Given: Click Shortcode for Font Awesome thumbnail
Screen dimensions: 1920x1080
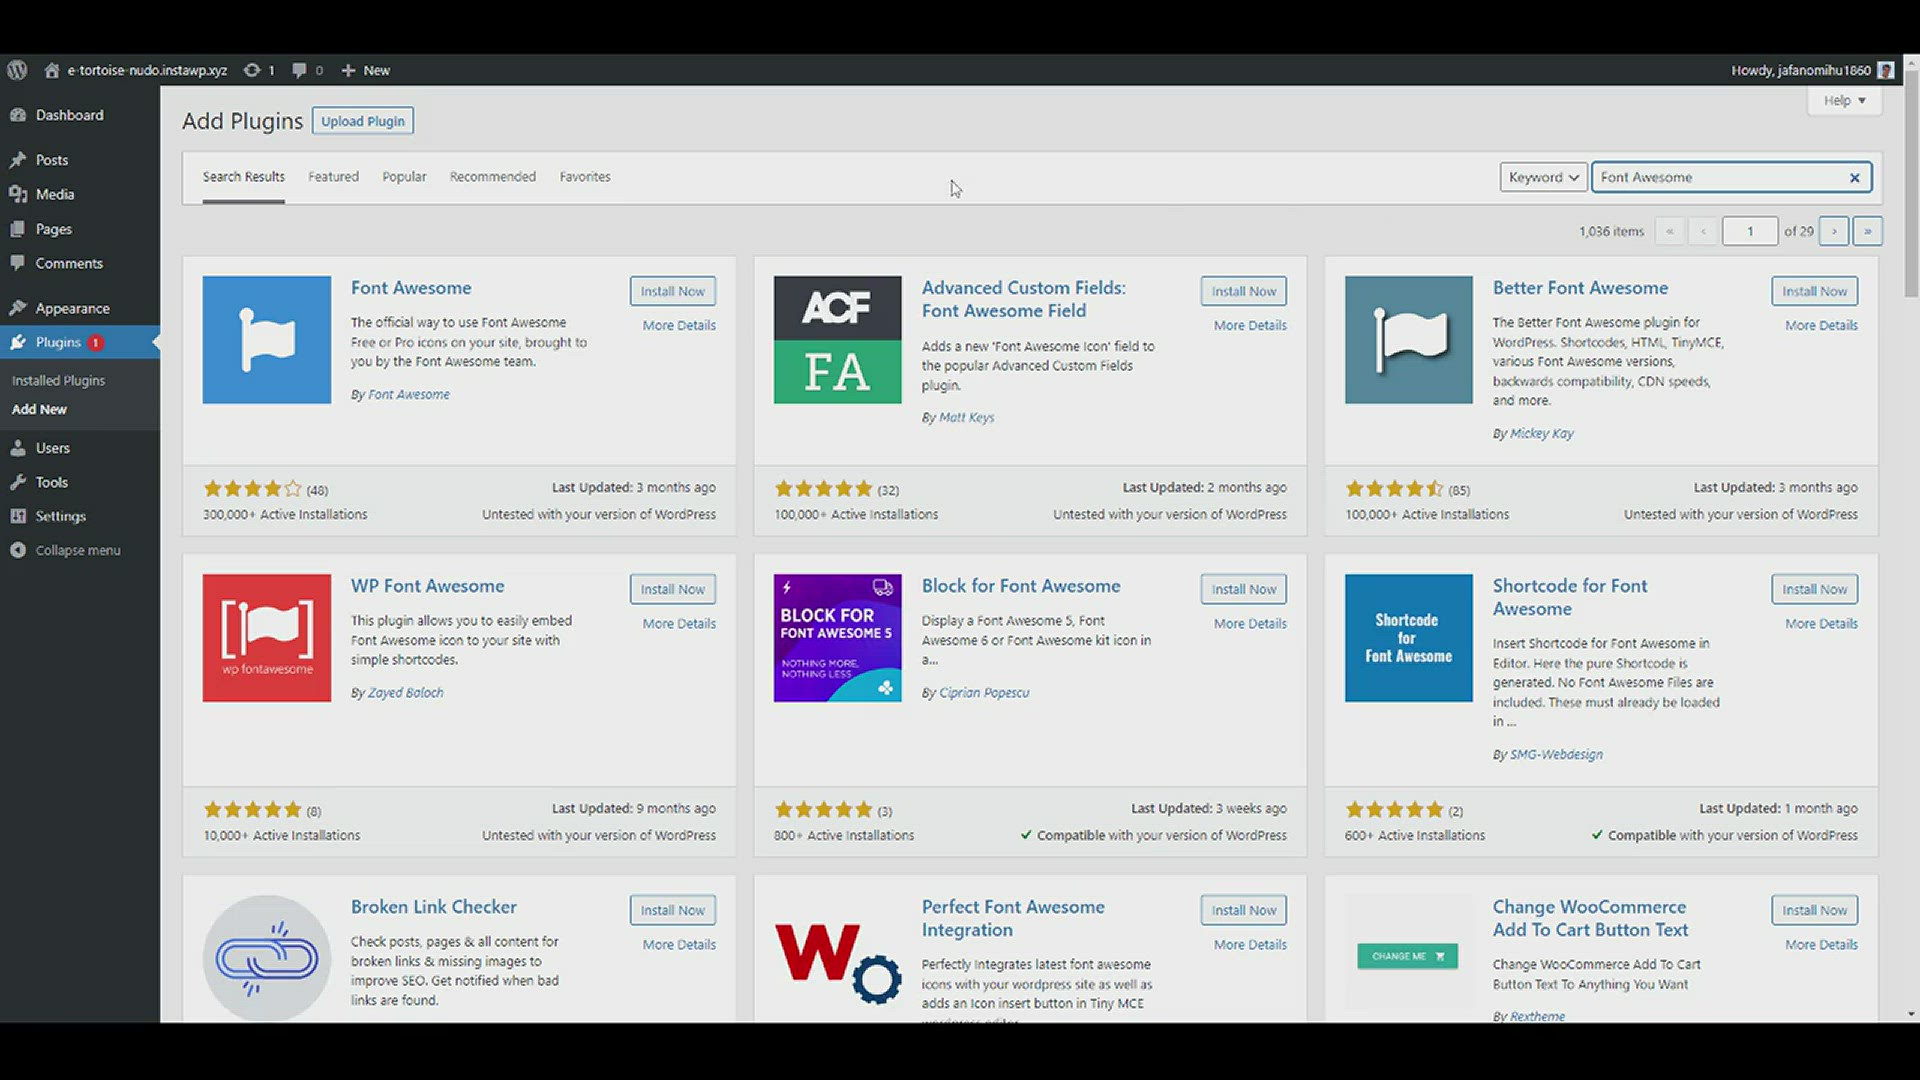Looking at the screenshot, I should [1408, 638].
